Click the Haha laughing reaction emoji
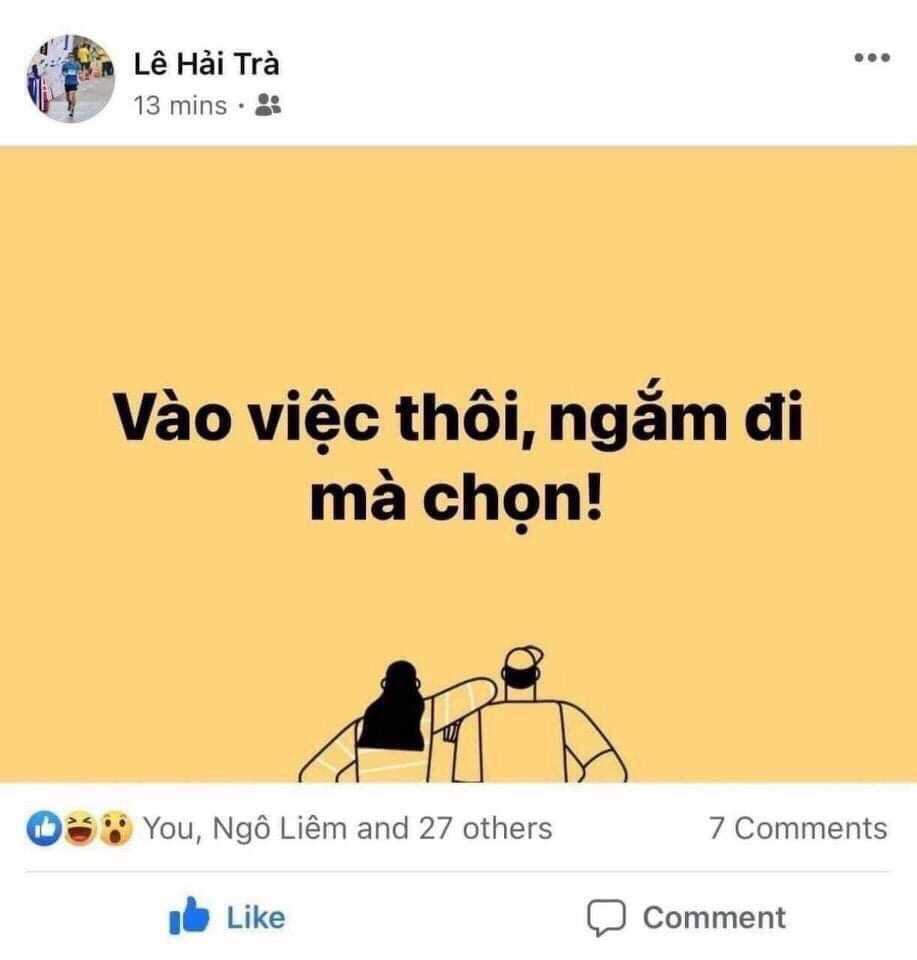Screen dimensions: 917x960 (x=80, y=829)
